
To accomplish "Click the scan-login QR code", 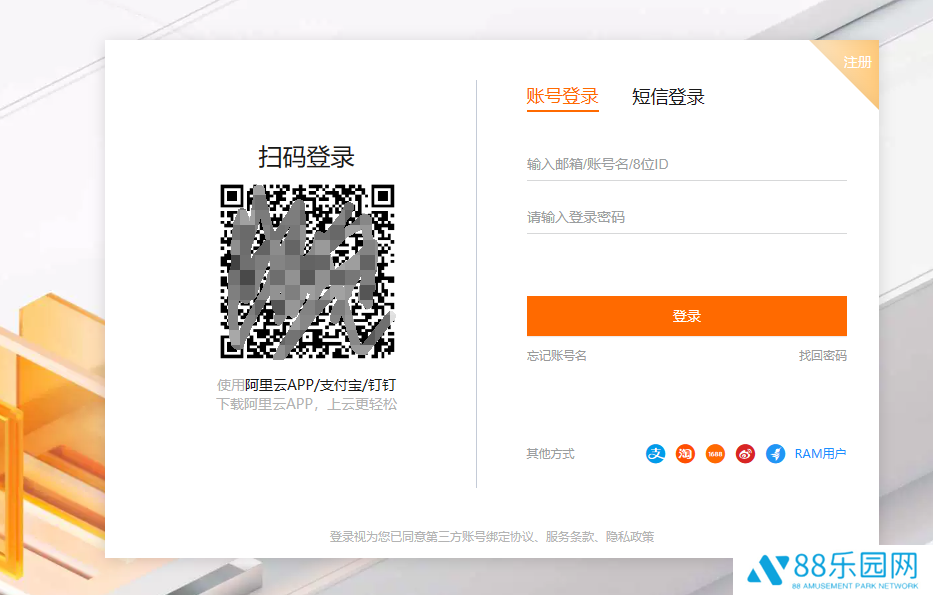I will click(307, 271).
